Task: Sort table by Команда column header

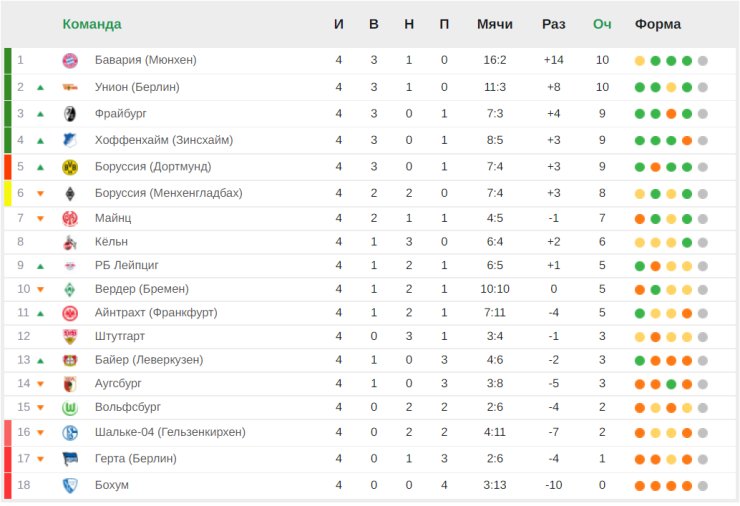Action: [x=92, y=24]
